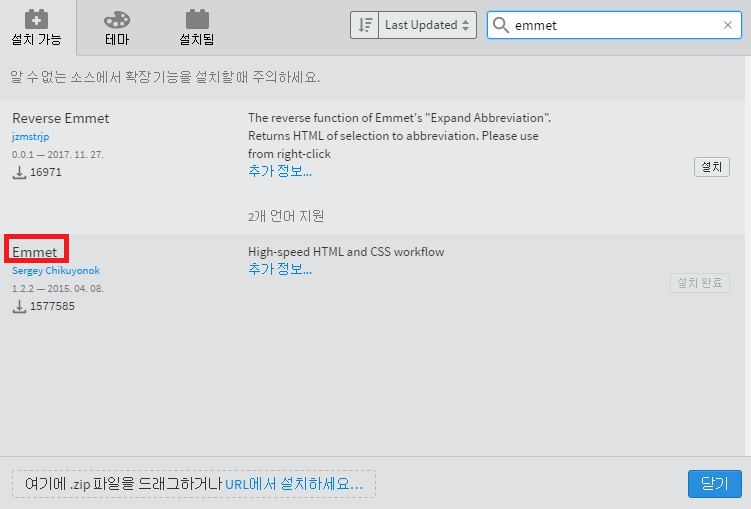
Task: Open author link jzmstrjp
Action: coord(31,137)
